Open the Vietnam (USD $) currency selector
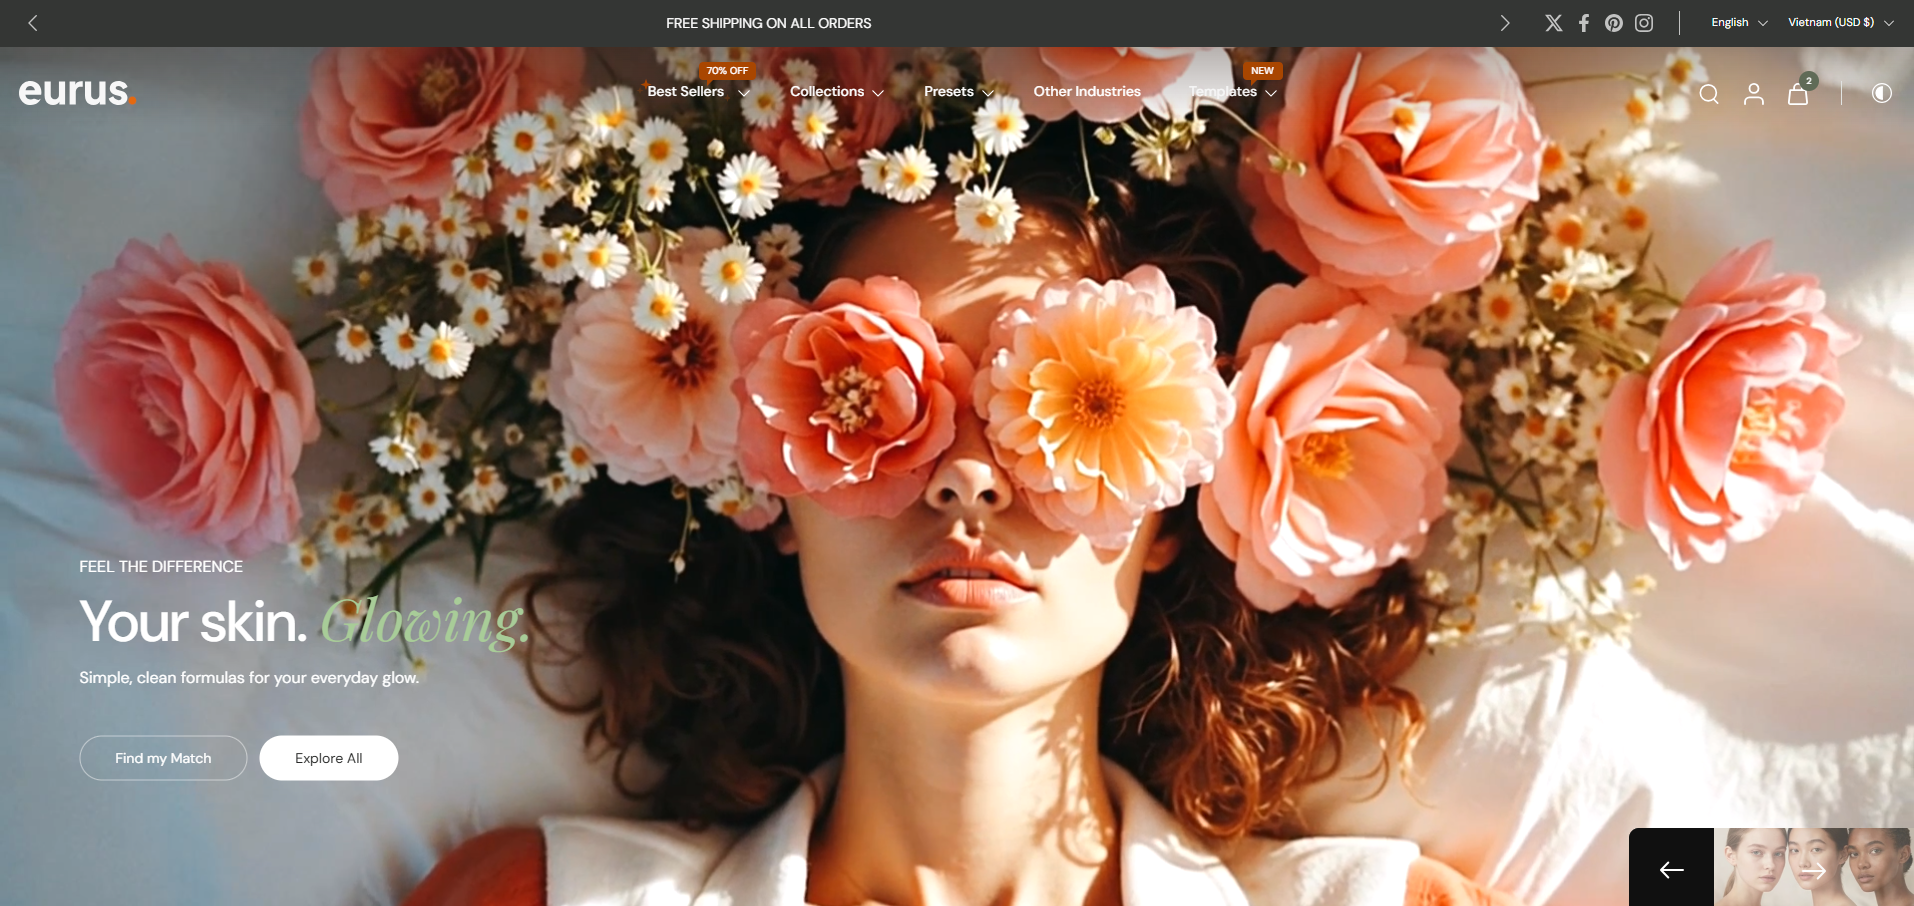Viewport: 1914px width, 906px height. tap(1839, 22)
